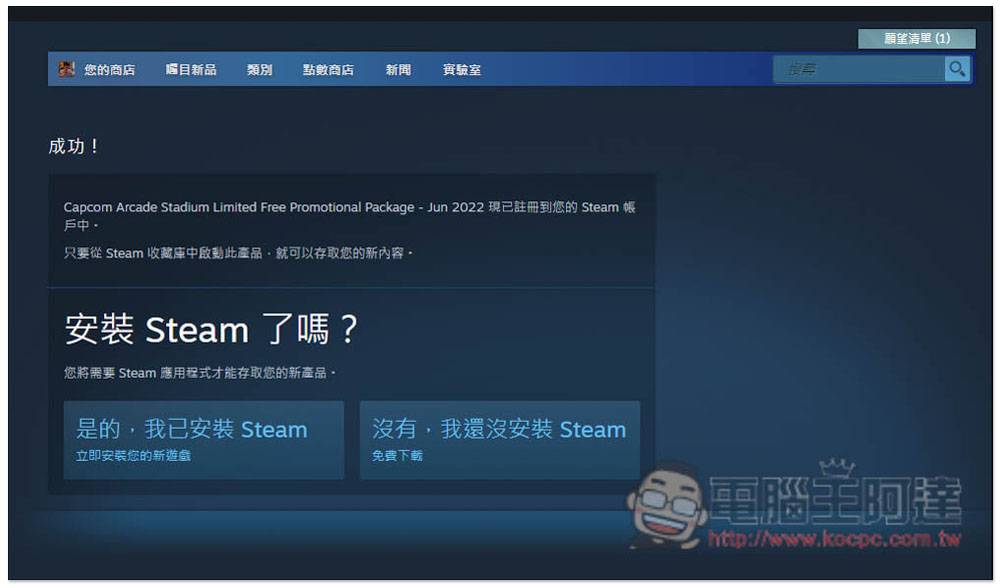Click the 安裝 Steam 了嗎？ heading
Viewport: 1000px width, 587px height.
[211, 330]
